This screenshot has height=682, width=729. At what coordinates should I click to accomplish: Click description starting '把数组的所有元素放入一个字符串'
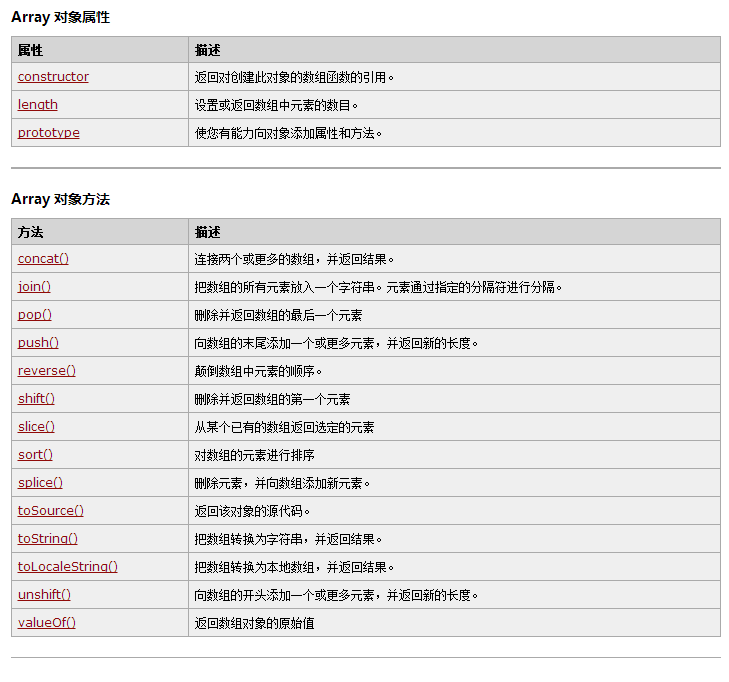point(378,287)
